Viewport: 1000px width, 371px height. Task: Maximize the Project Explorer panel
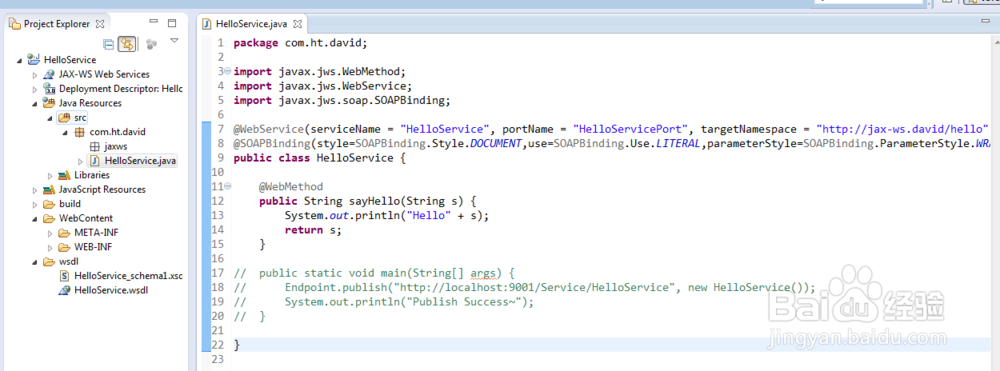172,23
